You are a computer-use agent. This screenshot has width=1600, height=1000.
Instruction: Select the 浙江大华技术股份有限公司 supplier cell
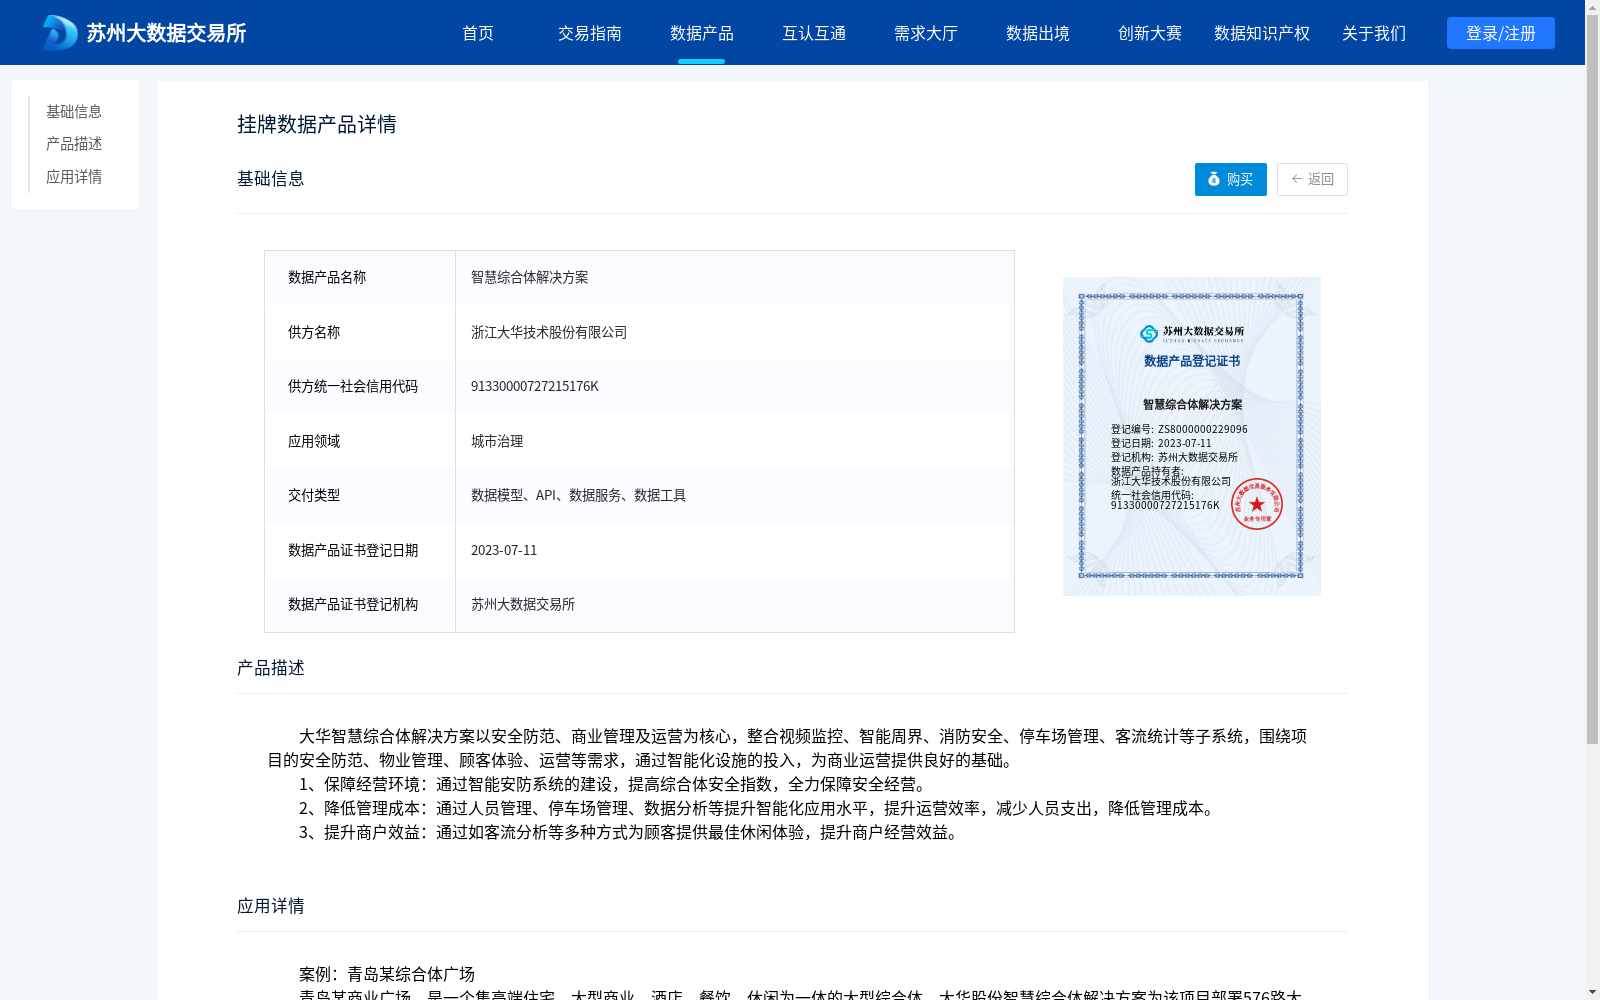coord(735,332)
